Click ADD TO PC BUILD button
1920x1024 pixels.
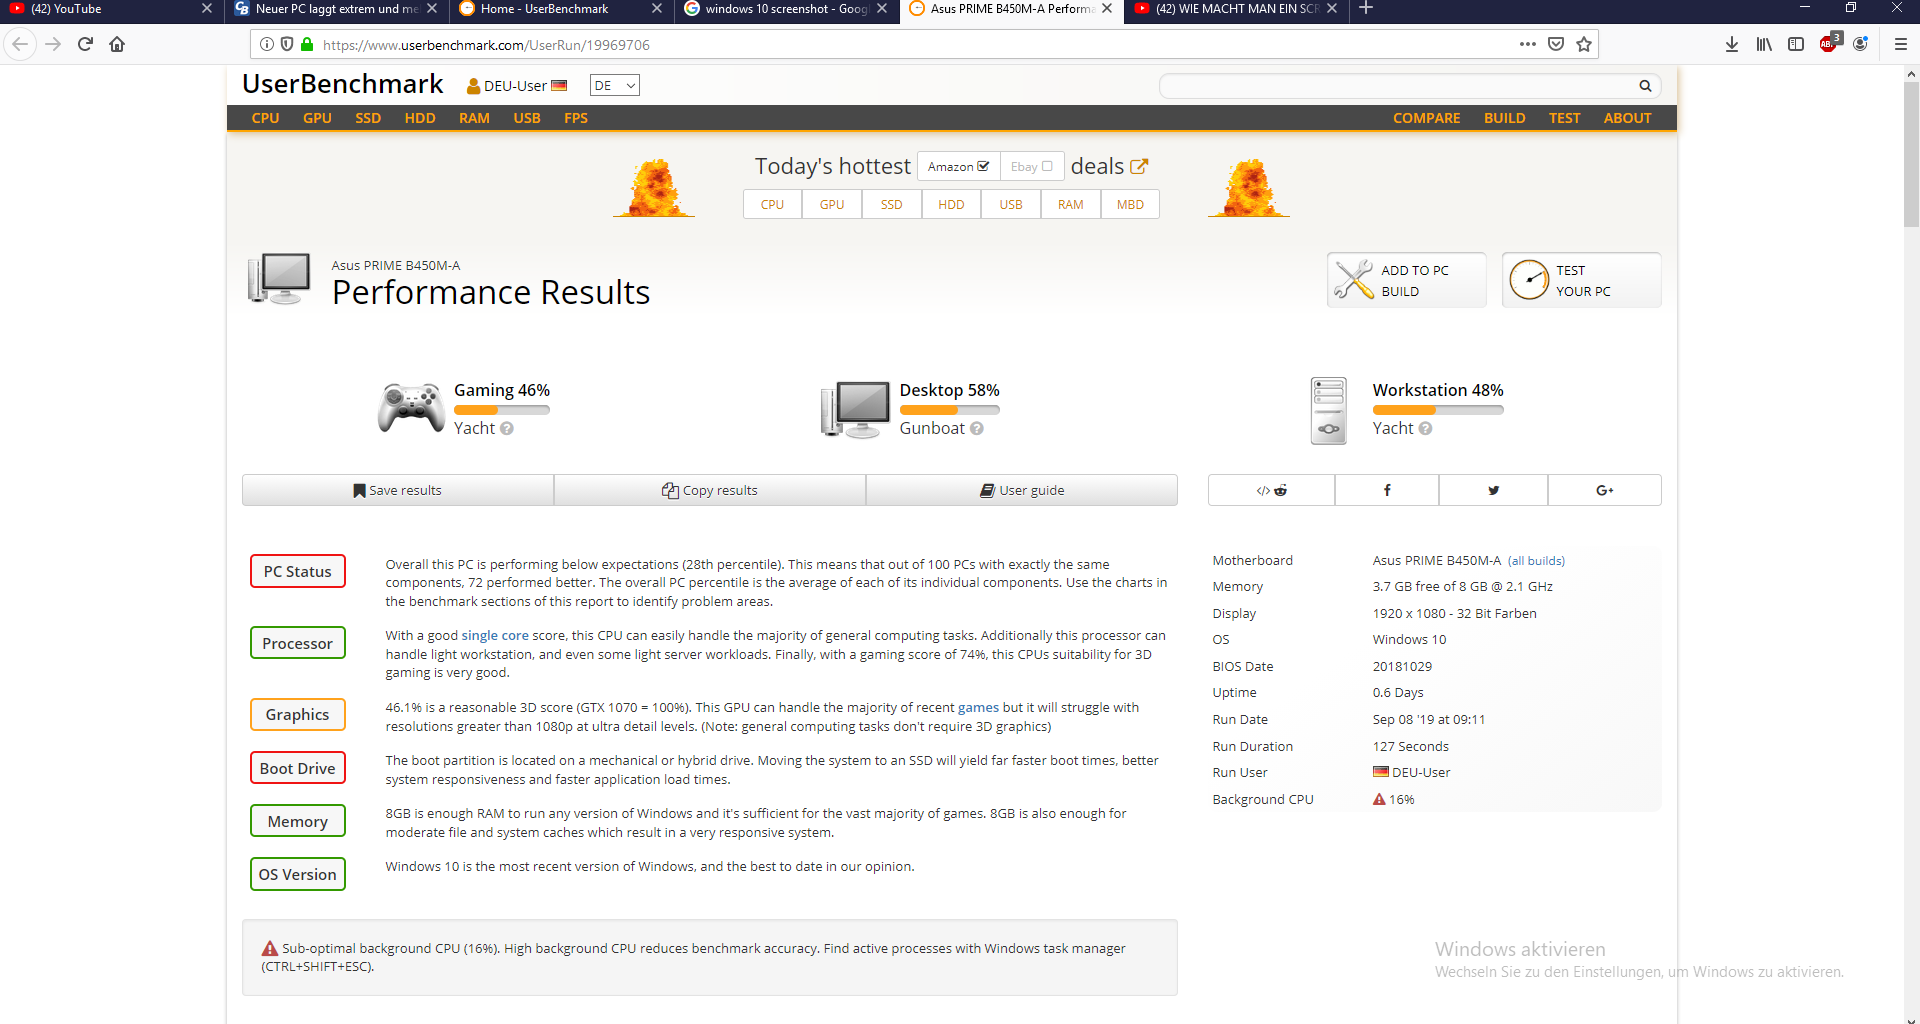1407,280
